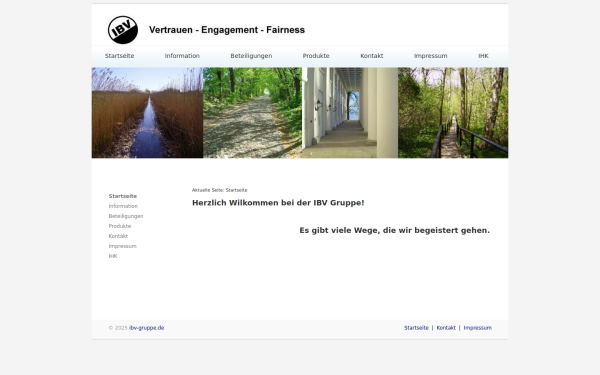Viewport: 600px width, 375px height.
Task: Select Startseite in the left sidebar menu
Action: (122, 196)
